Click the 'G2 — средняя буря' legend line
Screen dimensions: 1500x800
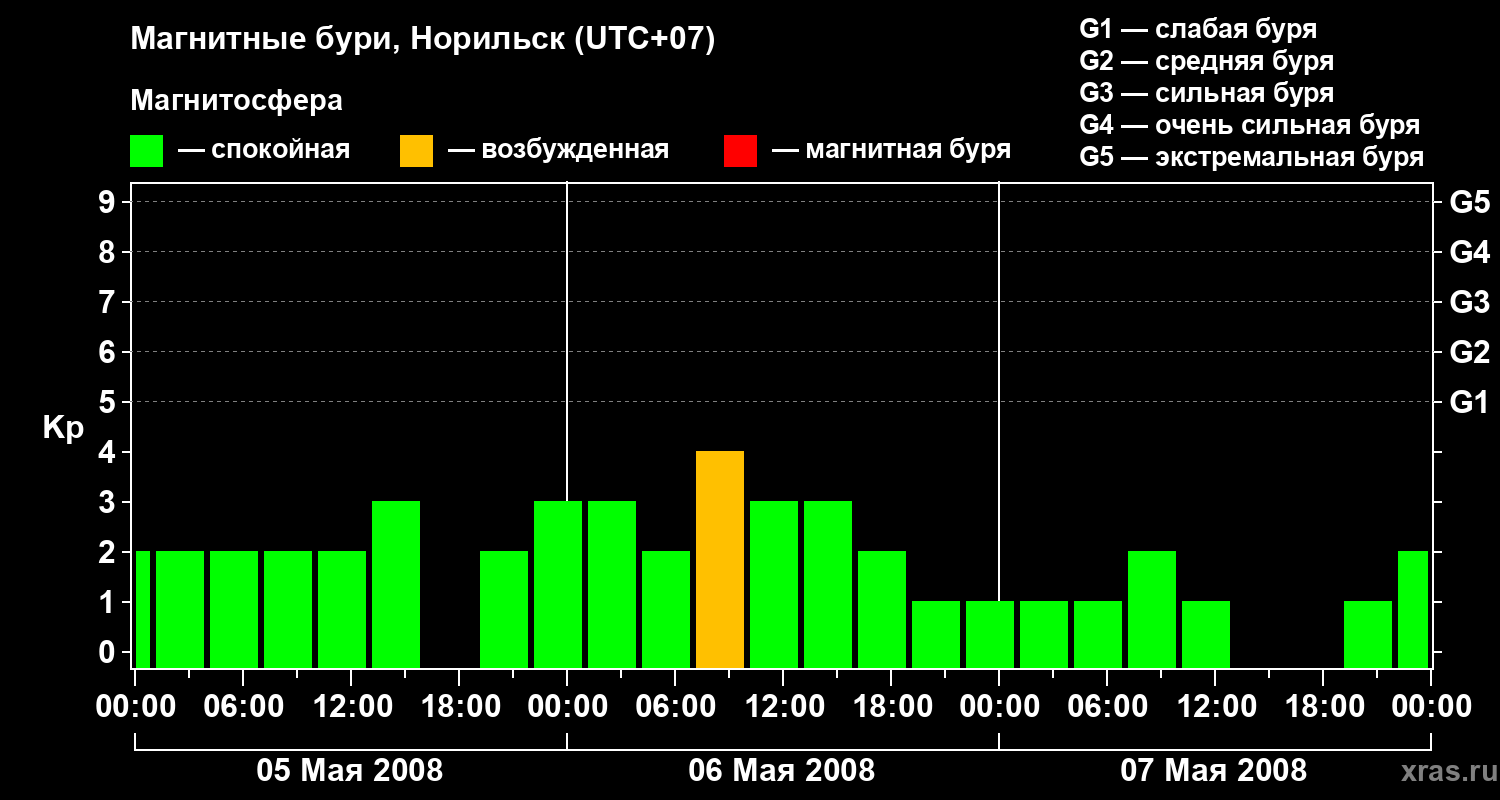(x=1206, y=61)
